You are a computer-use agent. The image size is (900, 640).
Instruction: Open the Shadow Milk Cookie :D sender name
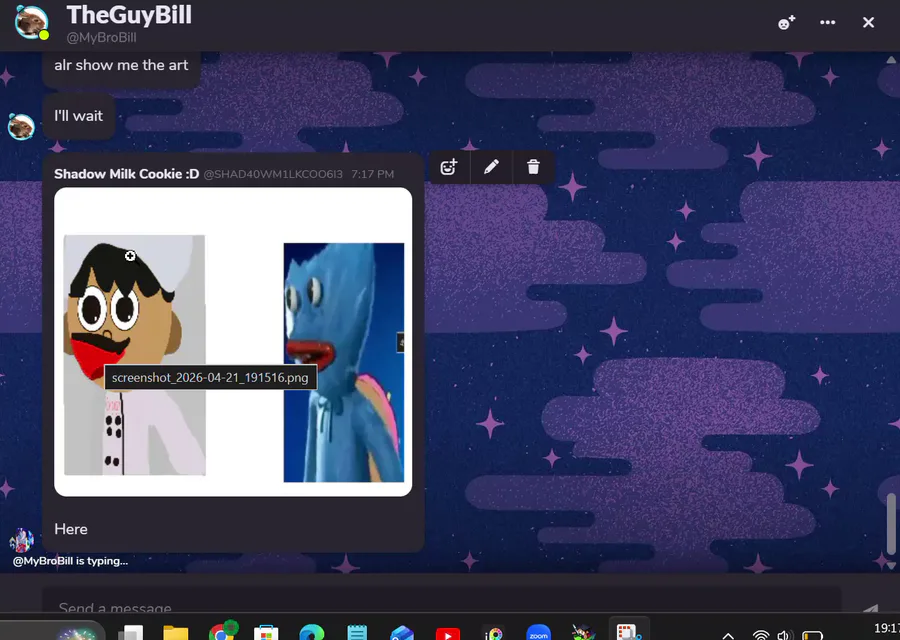coord(126,174)
